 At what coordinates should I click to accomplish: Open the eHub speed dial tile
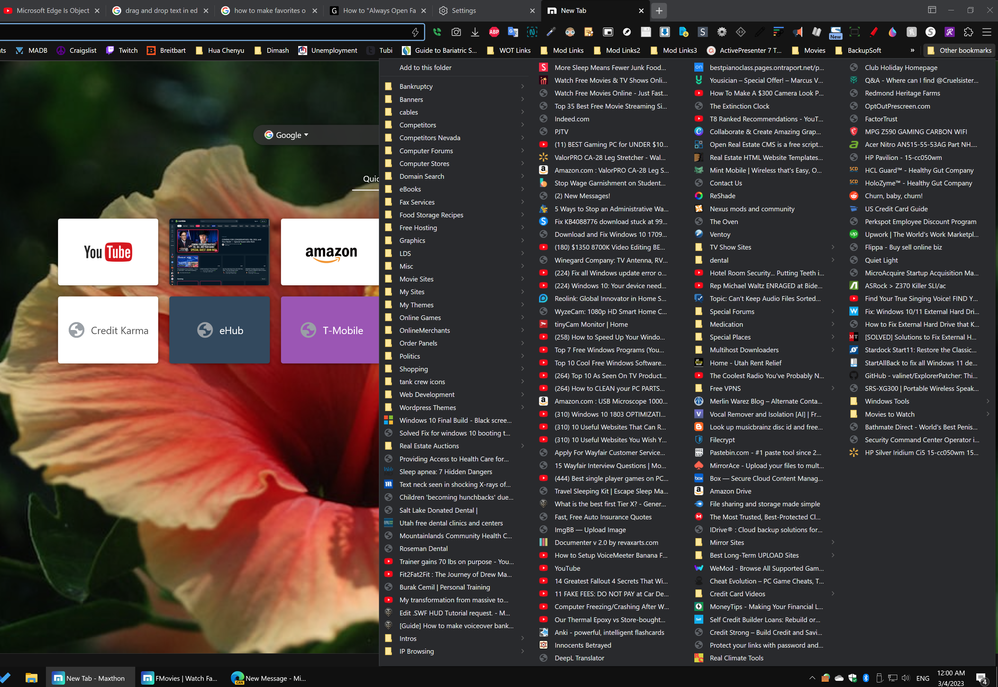pos(220,330)
